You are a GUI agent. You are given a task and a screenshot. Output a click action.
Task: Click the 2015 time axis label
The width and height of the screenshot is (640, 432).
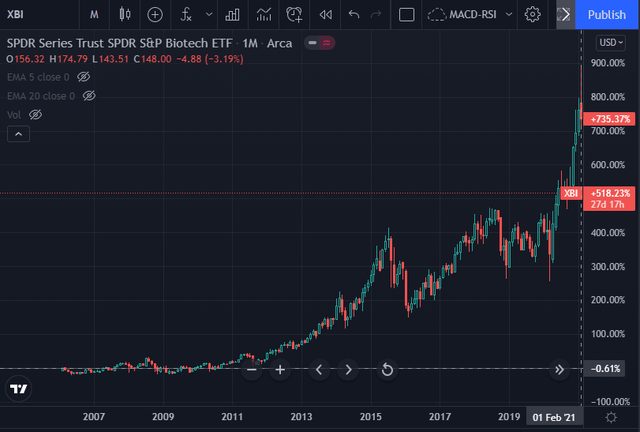(x=371, y=417)
